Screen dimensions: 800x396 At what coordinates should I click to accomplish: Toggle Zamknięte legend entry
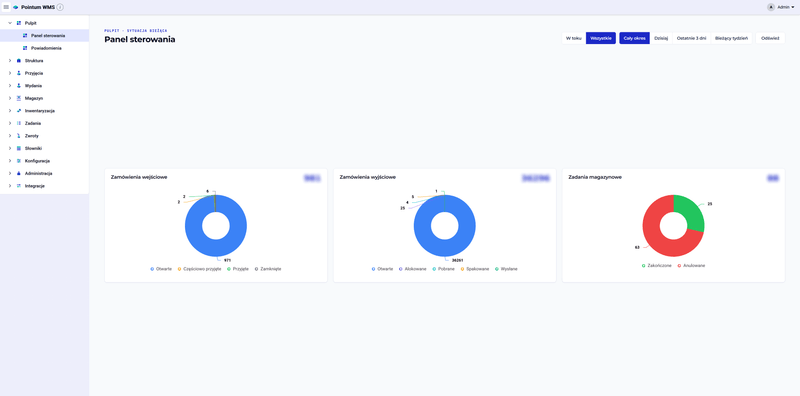pos(268,269)
